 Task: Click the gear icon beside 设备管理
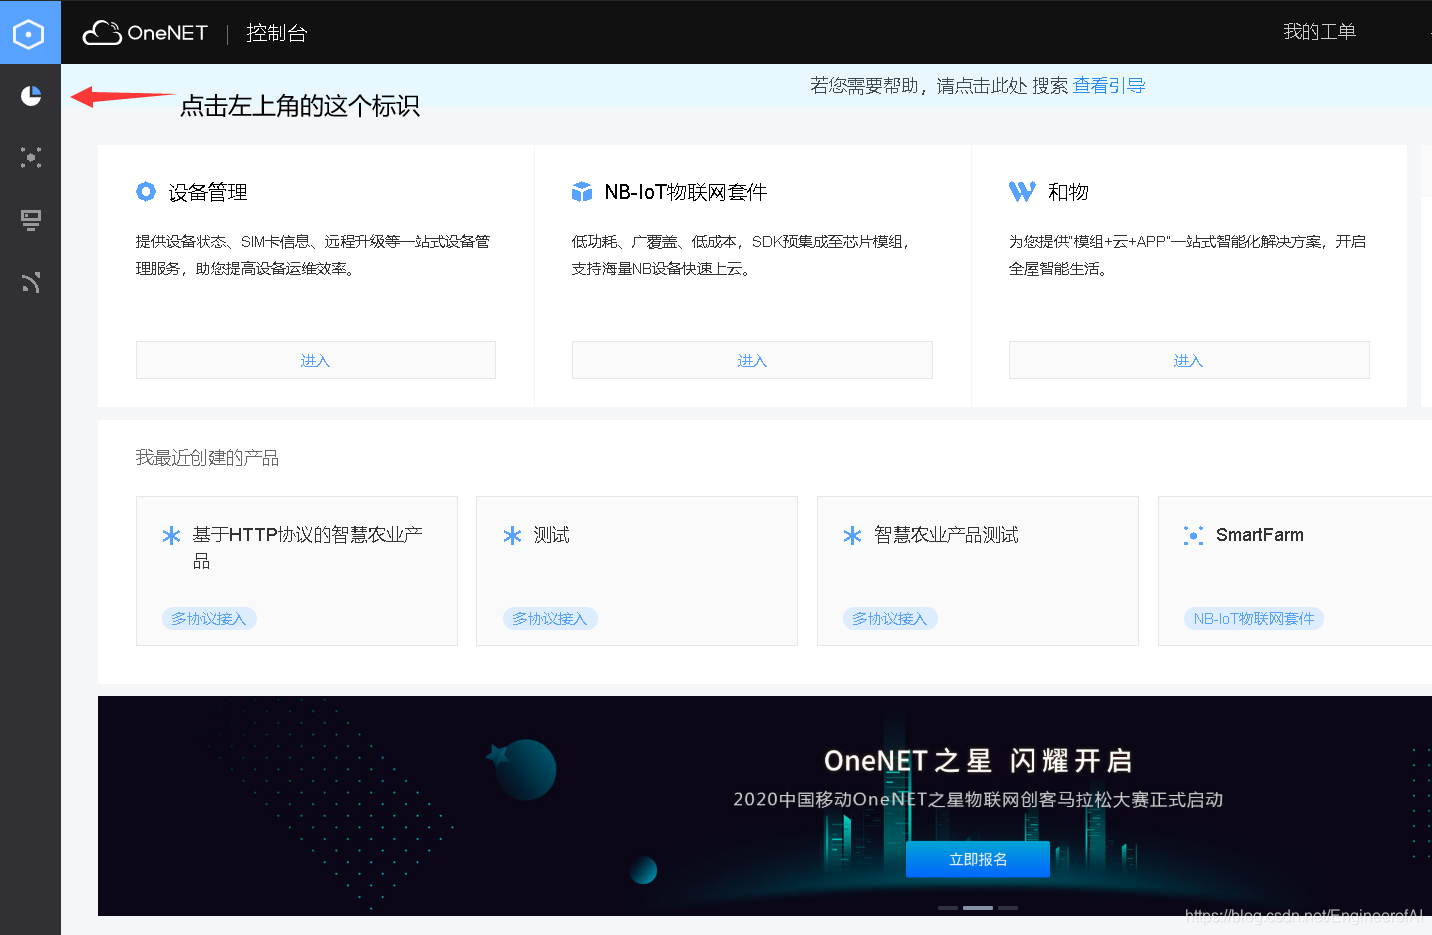[146, 191]
